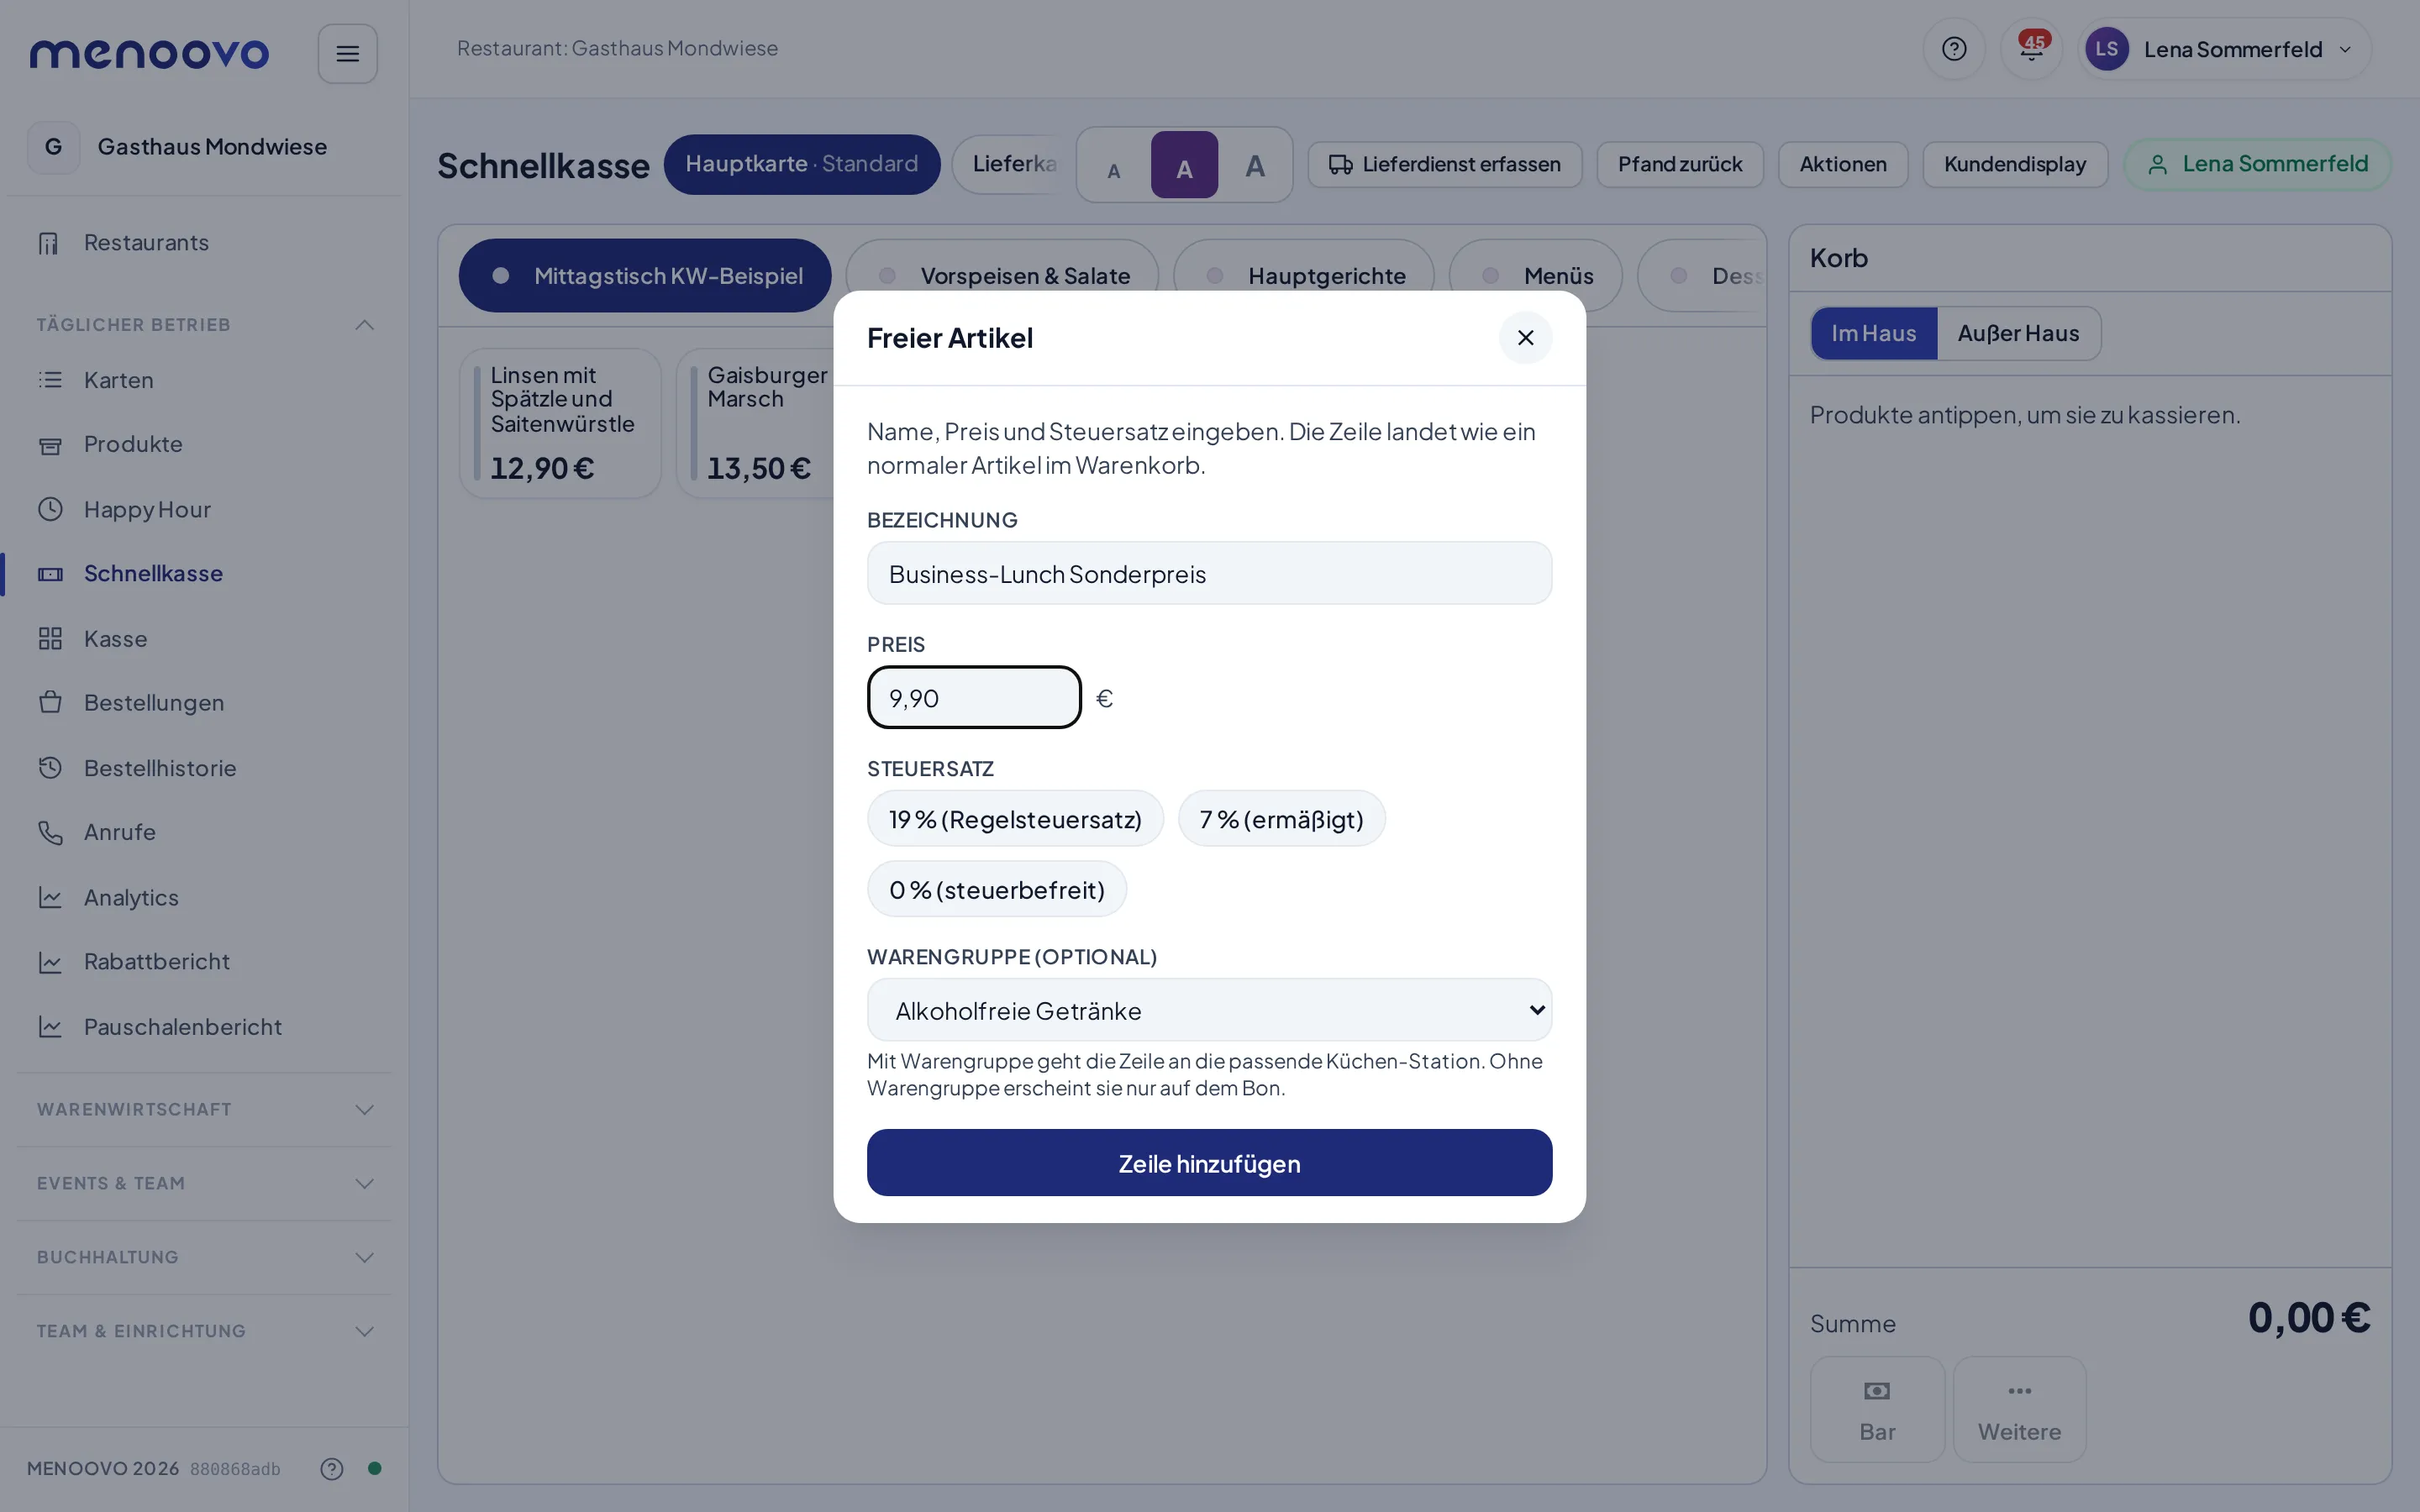
Task: Select 7 % (ermäßigt) tax rate
Action: point(1281,819)
